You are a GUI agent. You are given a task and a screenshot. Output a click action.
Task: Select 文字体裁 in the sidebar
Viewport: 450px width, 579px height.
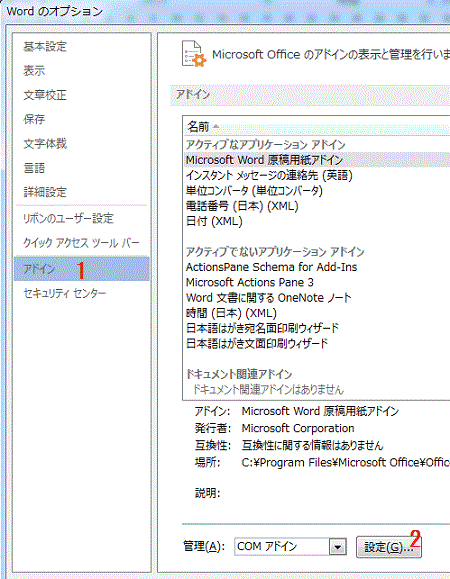[45, 143]
